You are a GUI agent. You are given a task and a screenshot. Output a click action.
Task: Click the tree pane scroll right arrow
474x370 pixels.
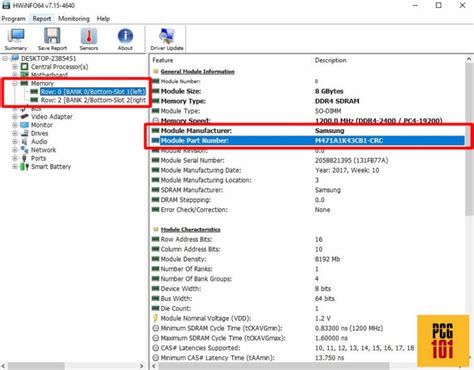pyautogui.click(x=142, y=366)
